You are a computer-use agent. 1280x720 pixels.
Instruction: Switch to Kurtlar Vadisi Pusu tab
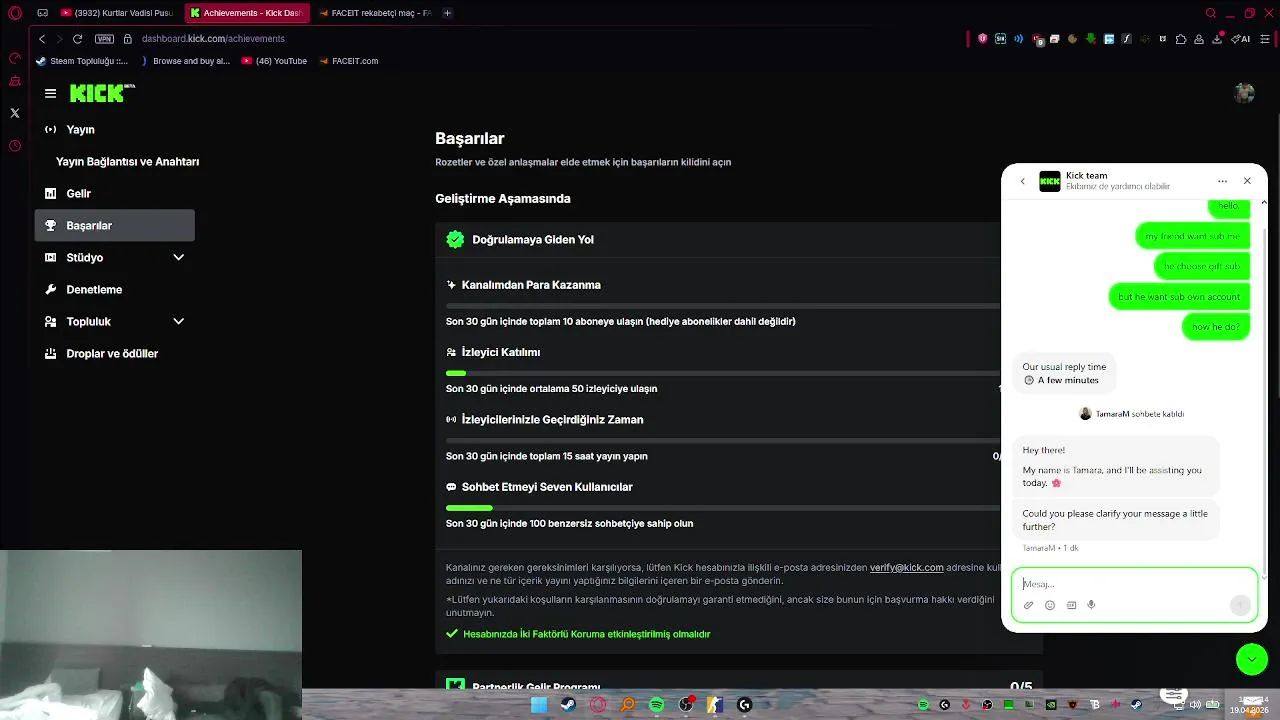118,13
